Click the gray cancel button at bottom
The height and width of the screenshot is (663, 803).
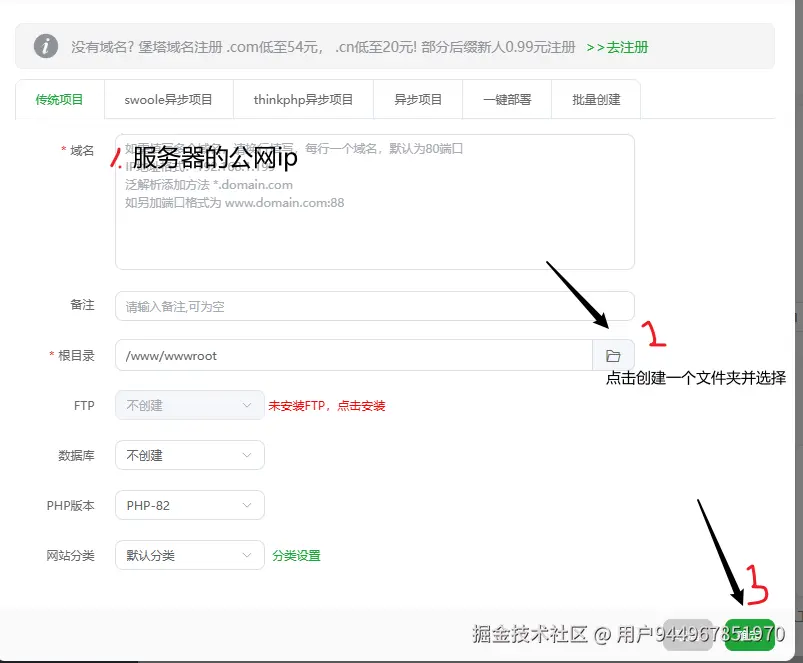click(x=688, y=635)
